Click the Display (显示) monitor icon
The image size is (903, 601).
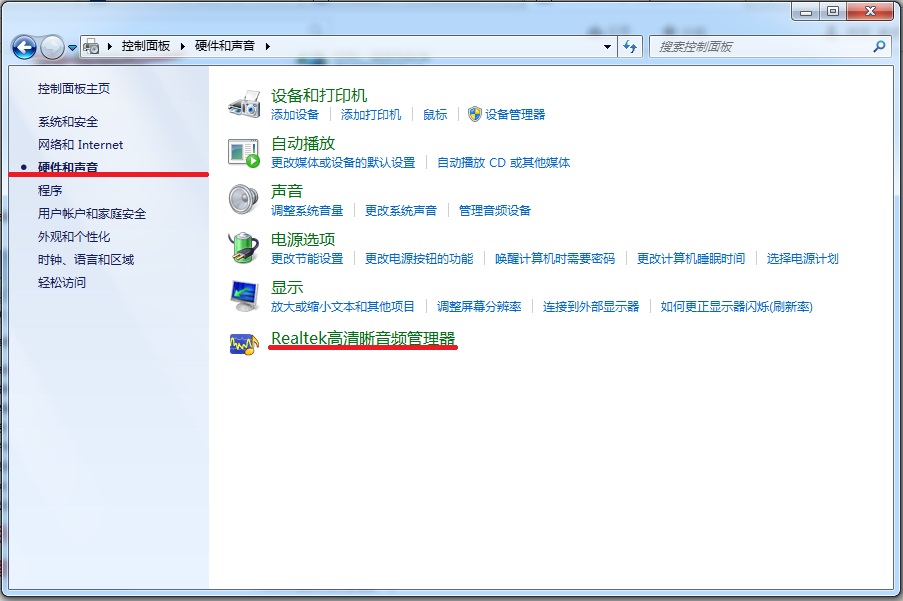click(x=244, y=294)
